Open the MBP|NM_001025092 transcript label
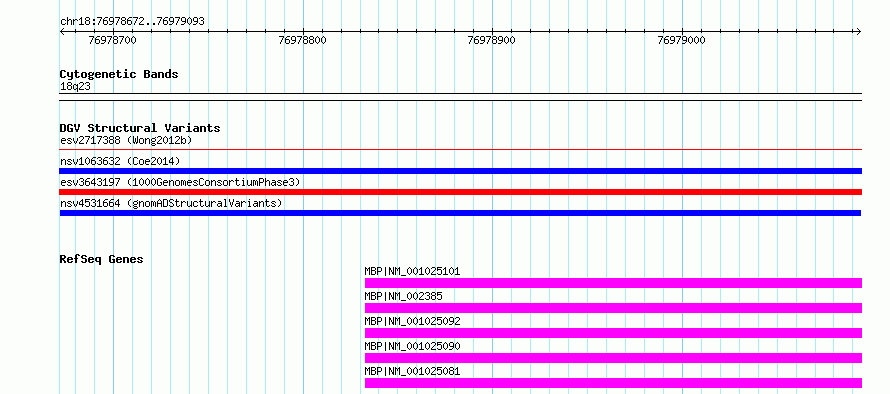Image resolution: width=890 pixels, height=394 pixels. (412, 321)
